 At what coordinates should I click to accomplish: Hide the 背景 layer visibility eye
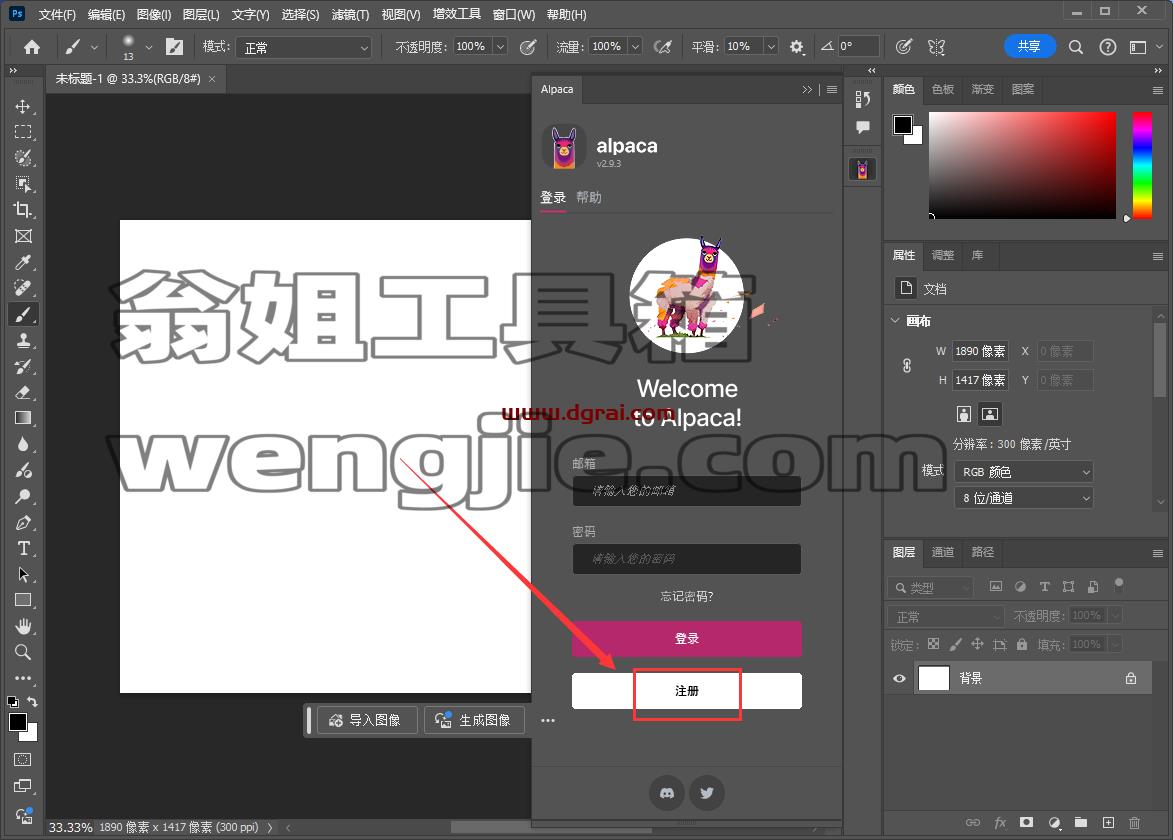click(x=899, y=678)
